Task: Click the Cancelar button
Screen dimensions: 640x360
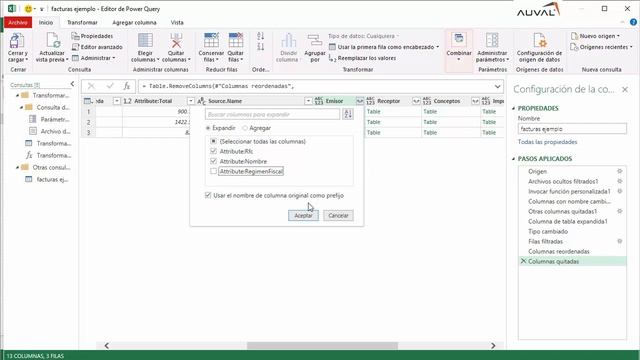Action: 338,216
